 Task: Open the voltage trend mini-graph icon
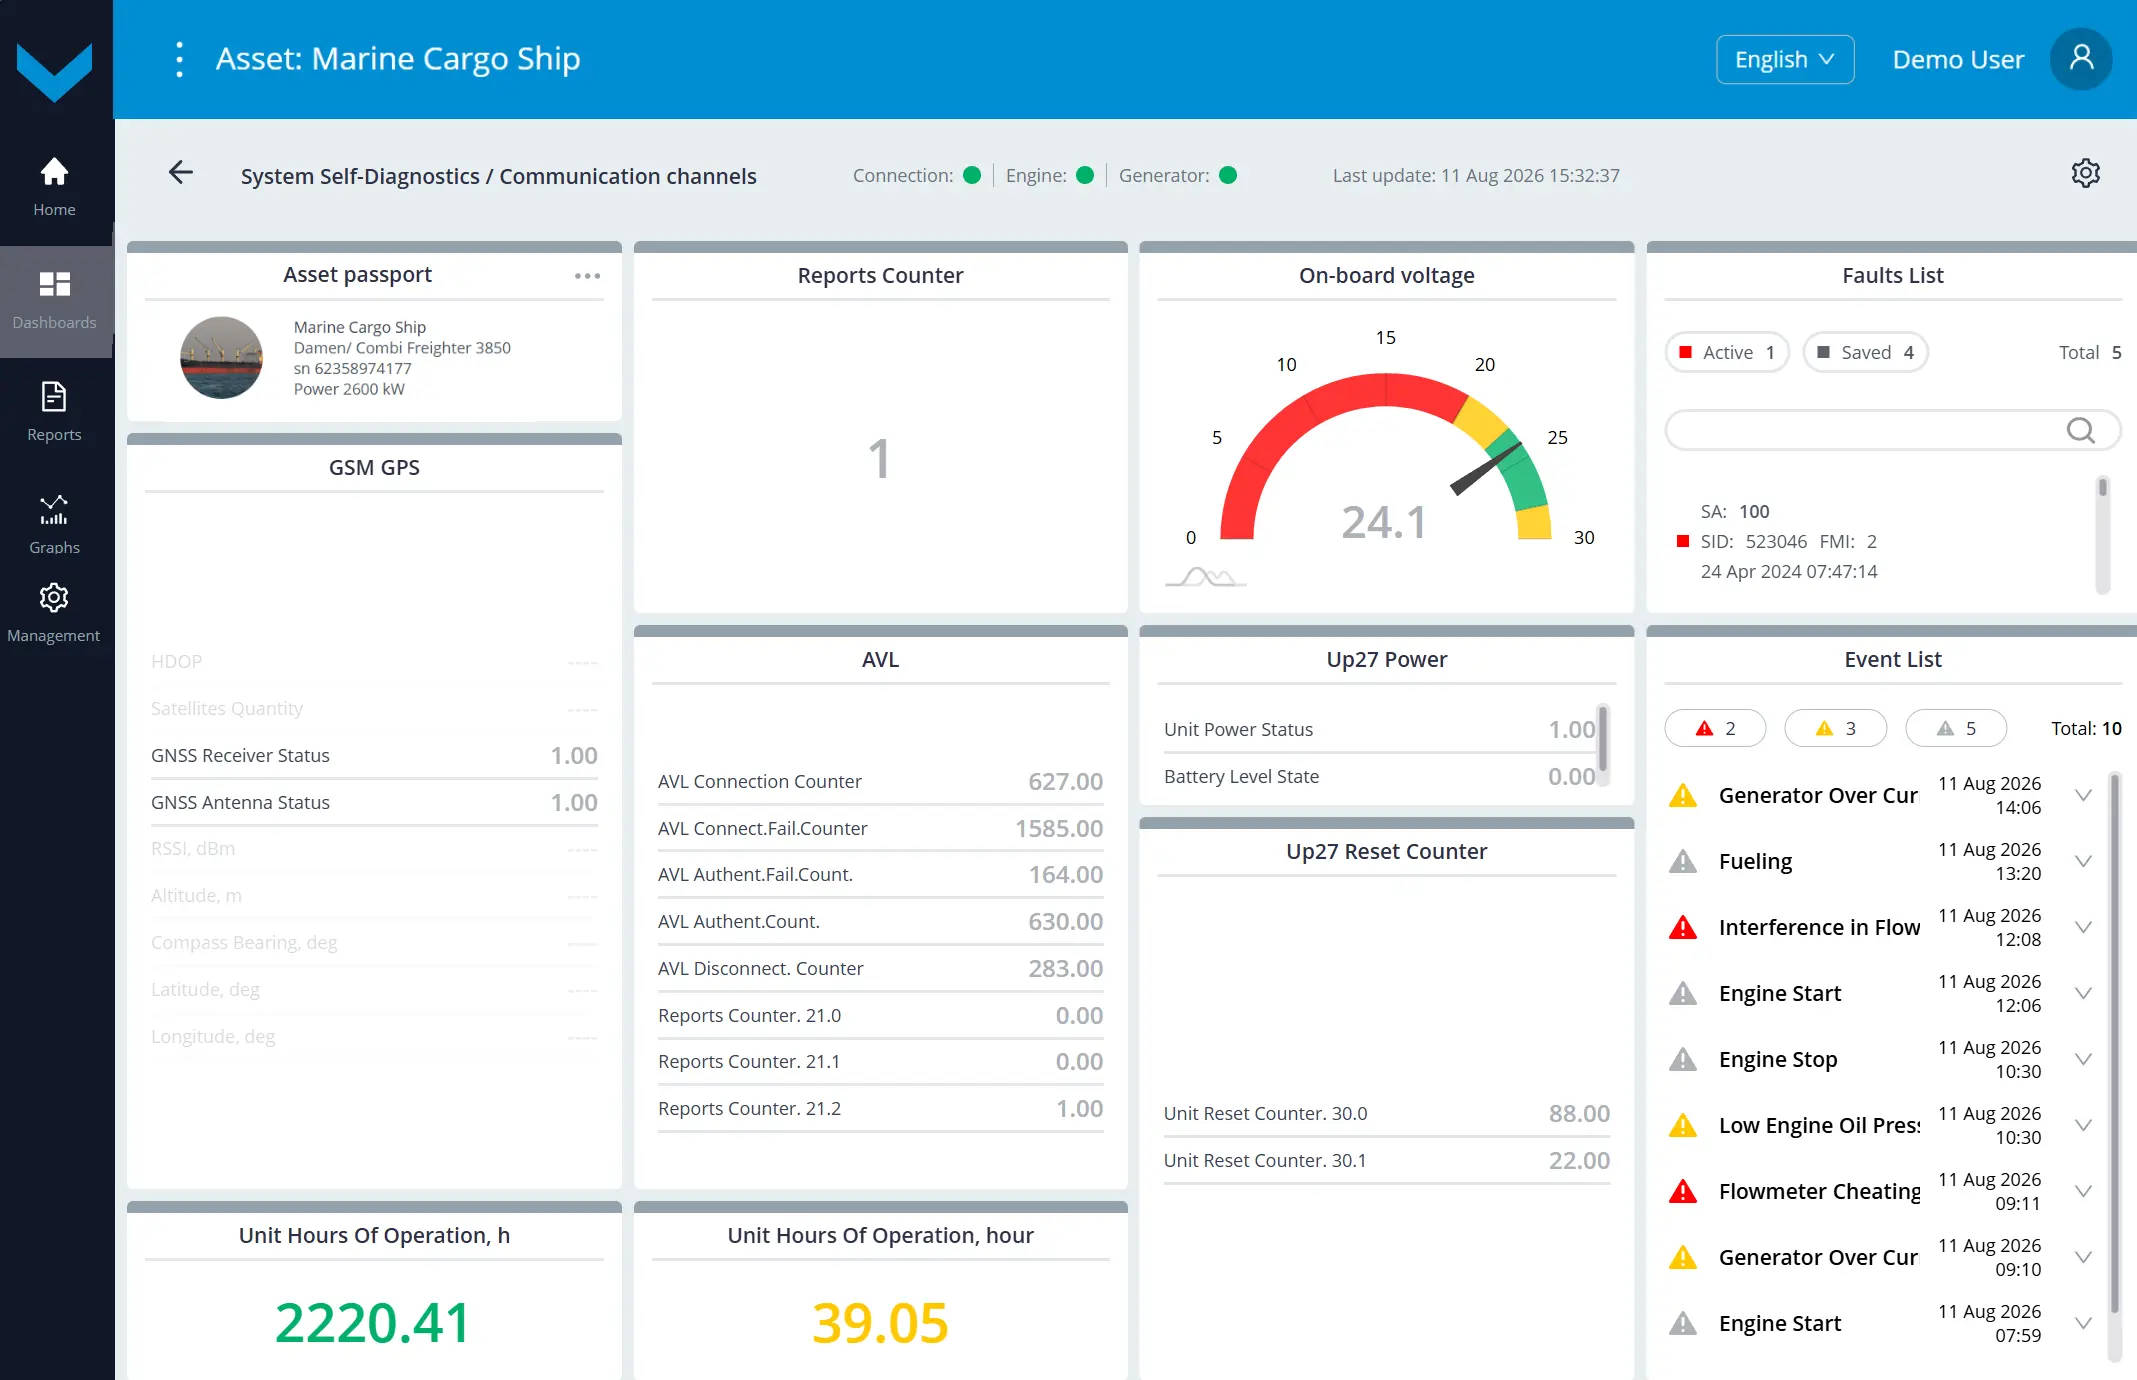(x=1205, y=577)
